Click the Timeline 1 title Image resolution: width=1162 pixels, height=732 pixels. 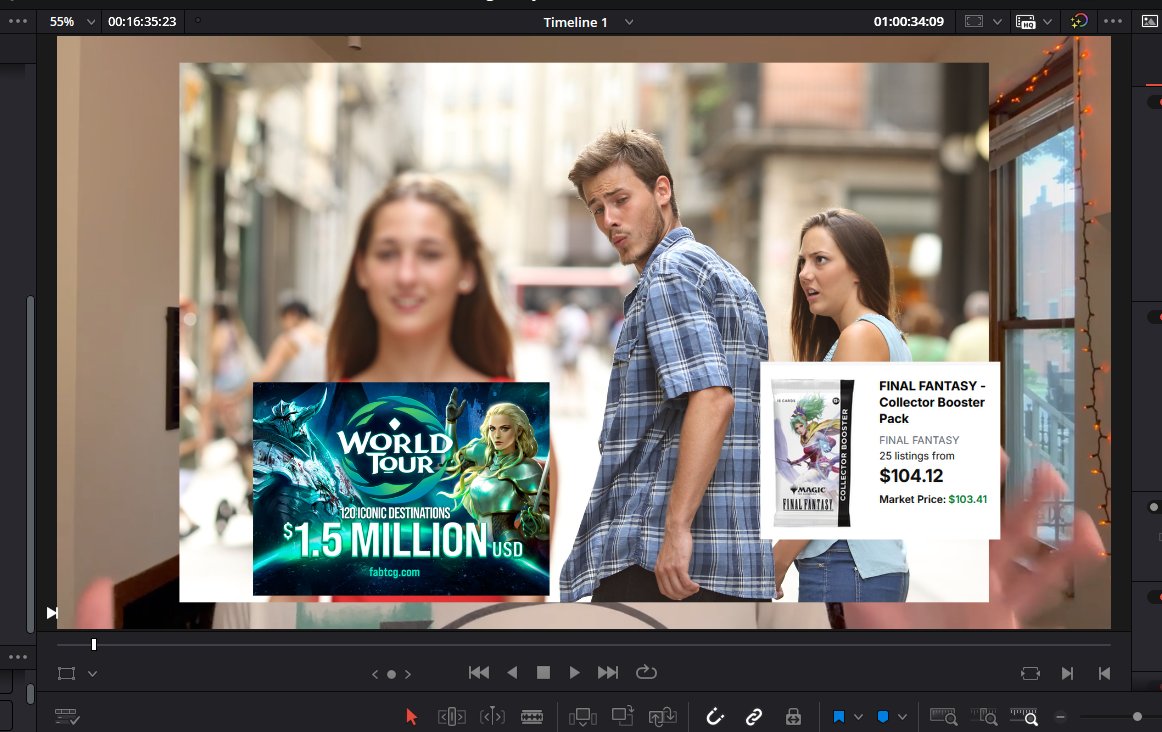[575, 22]
